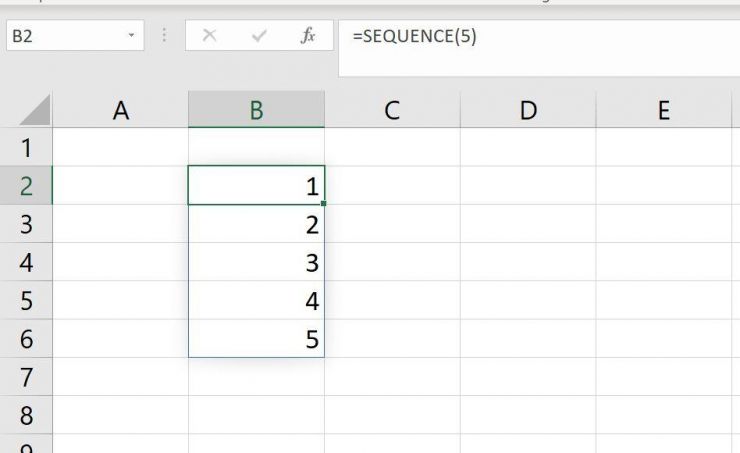Click the Enter checkmark icon in formula bar
This screenshot has height=453, width=740.
click(x=259, y=35)
